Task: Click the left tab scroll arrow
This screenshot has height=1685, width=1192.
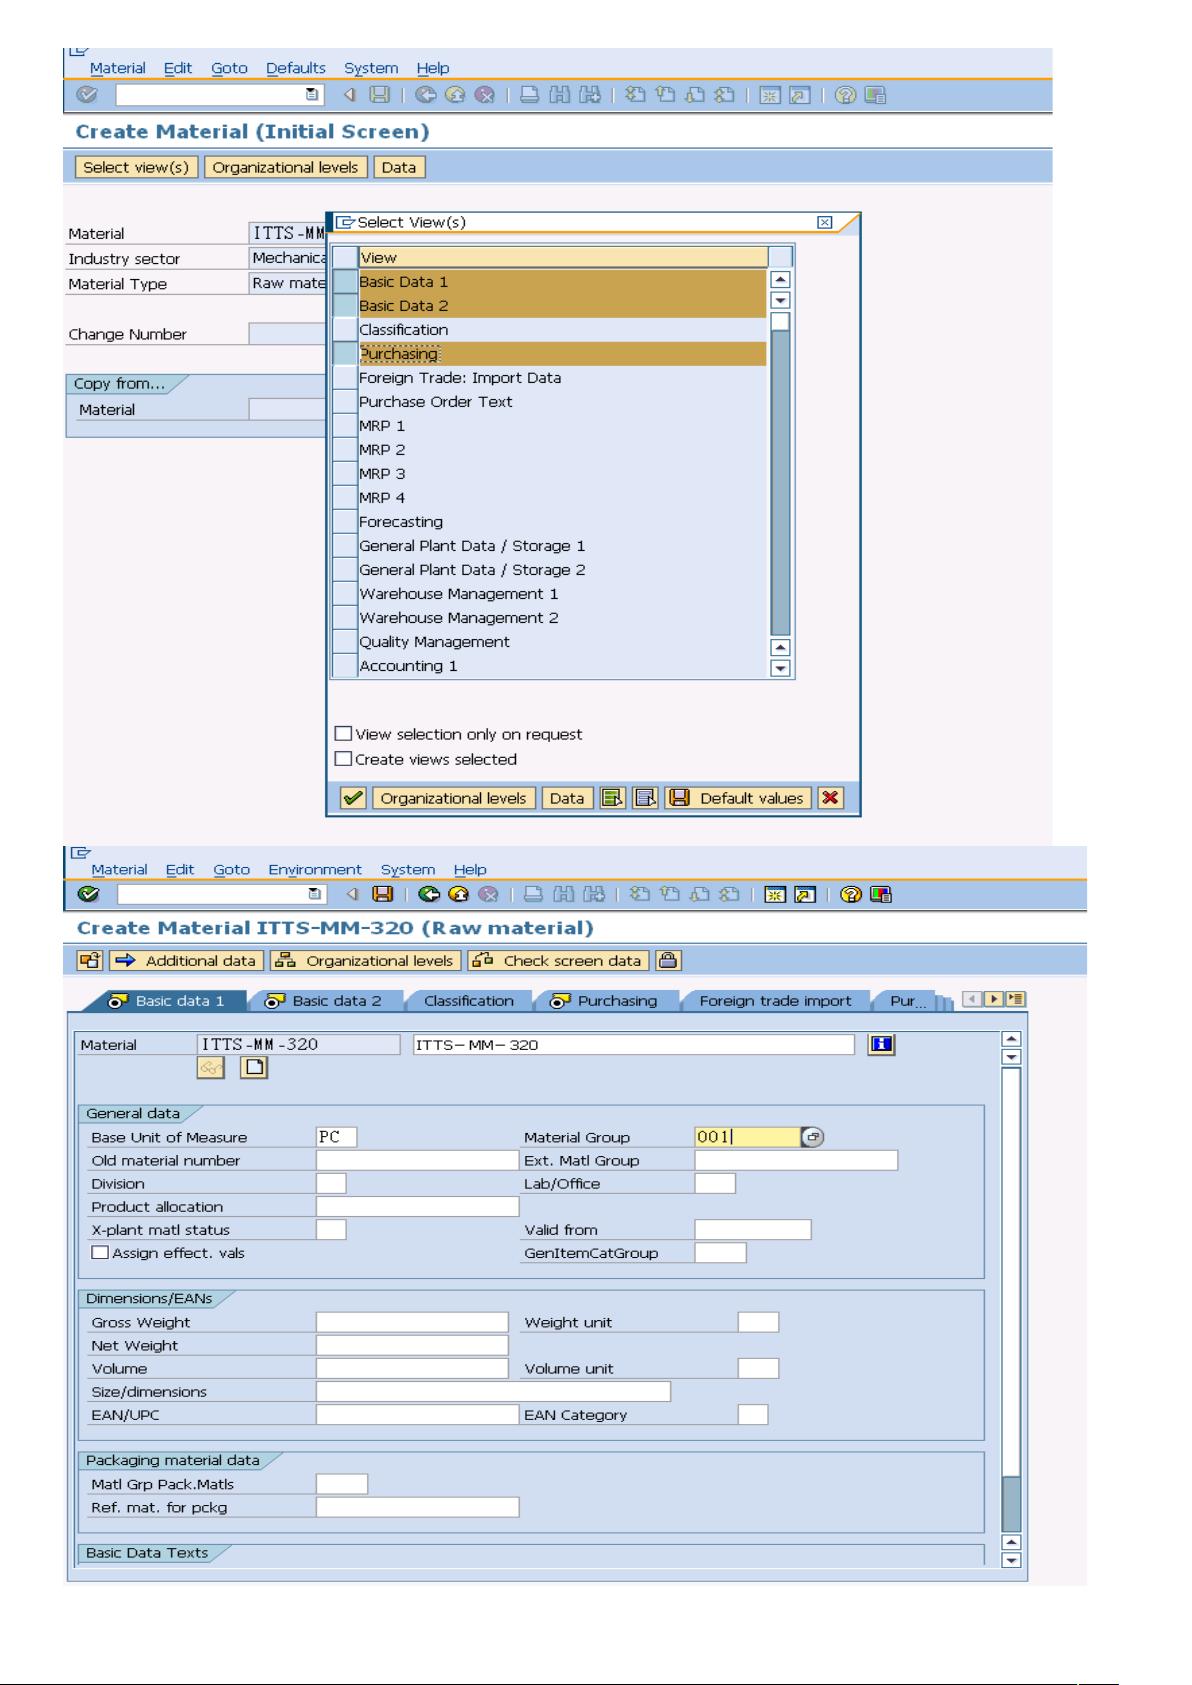Action: coord(972,999)
